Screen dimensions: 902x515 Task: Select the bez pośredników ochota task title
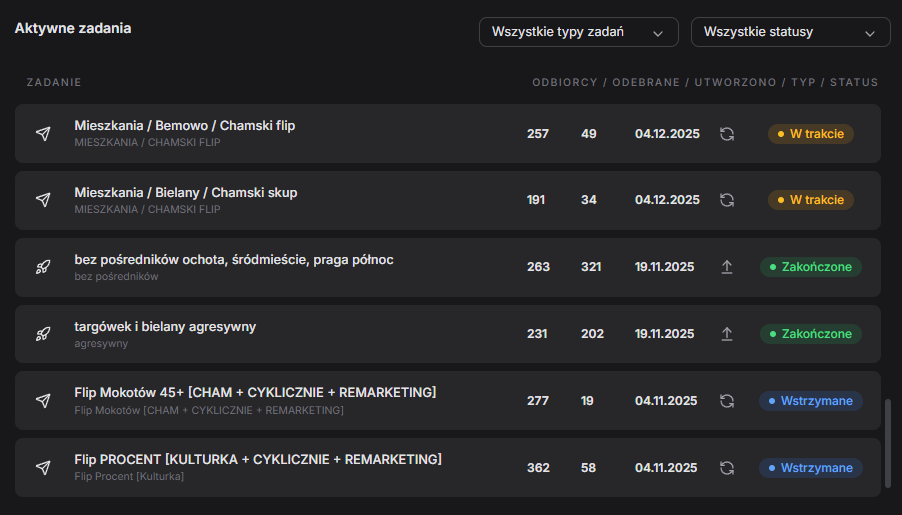pos(234,260)
